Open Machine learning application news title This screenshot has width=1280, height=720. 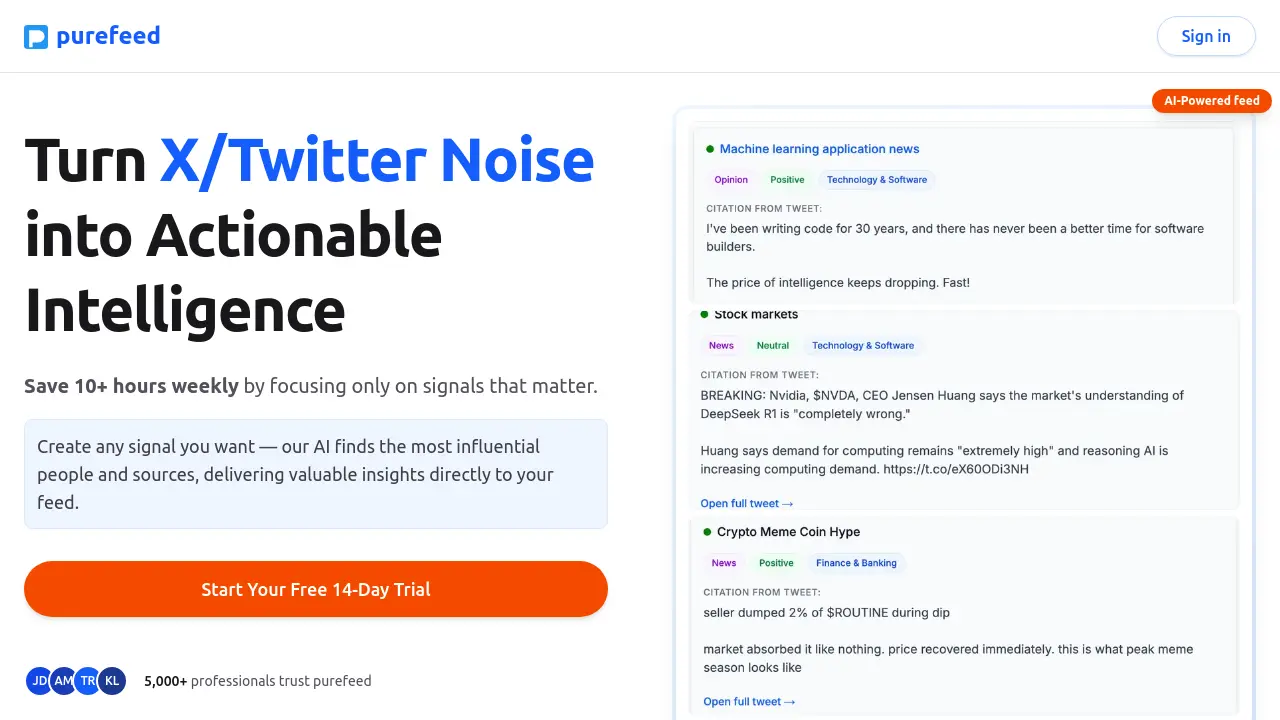tap(819, 149)
